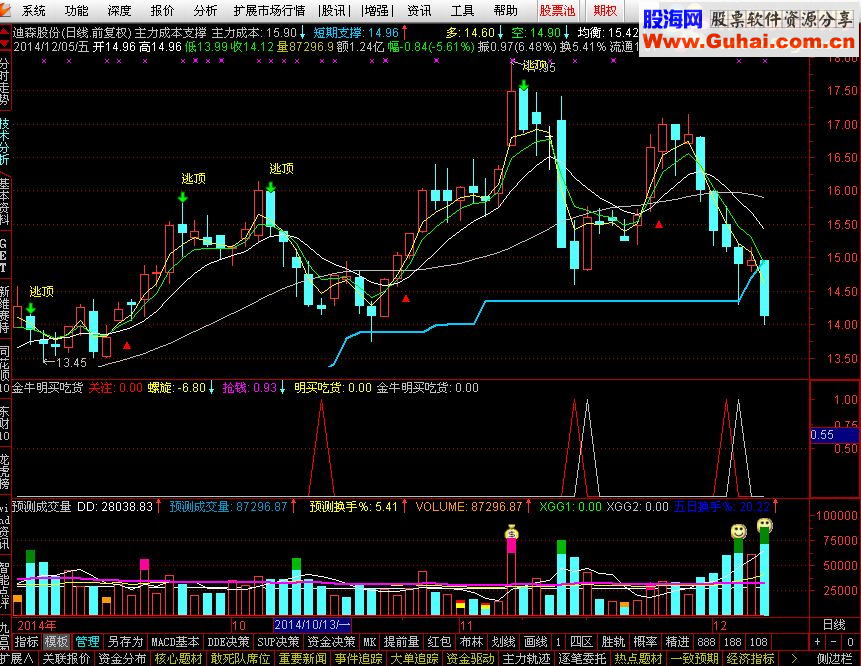Open the 扩展市场行情 menu
This screenshot has width=861, height=666.
269,10
